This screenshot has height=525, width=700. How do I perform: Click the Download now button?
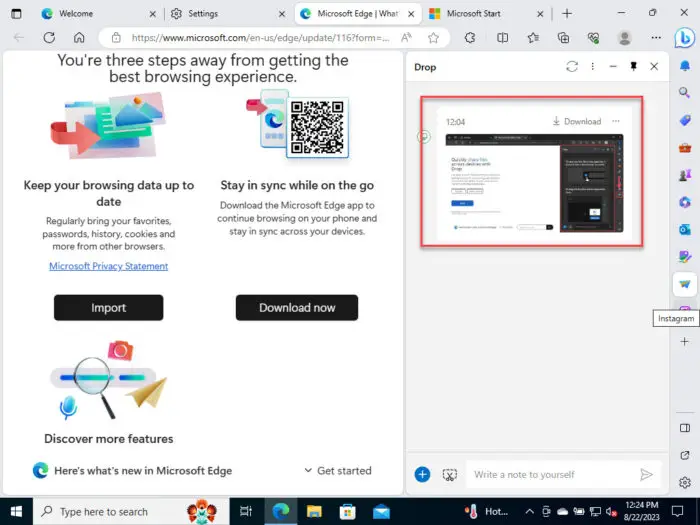(x=297, y=308)
